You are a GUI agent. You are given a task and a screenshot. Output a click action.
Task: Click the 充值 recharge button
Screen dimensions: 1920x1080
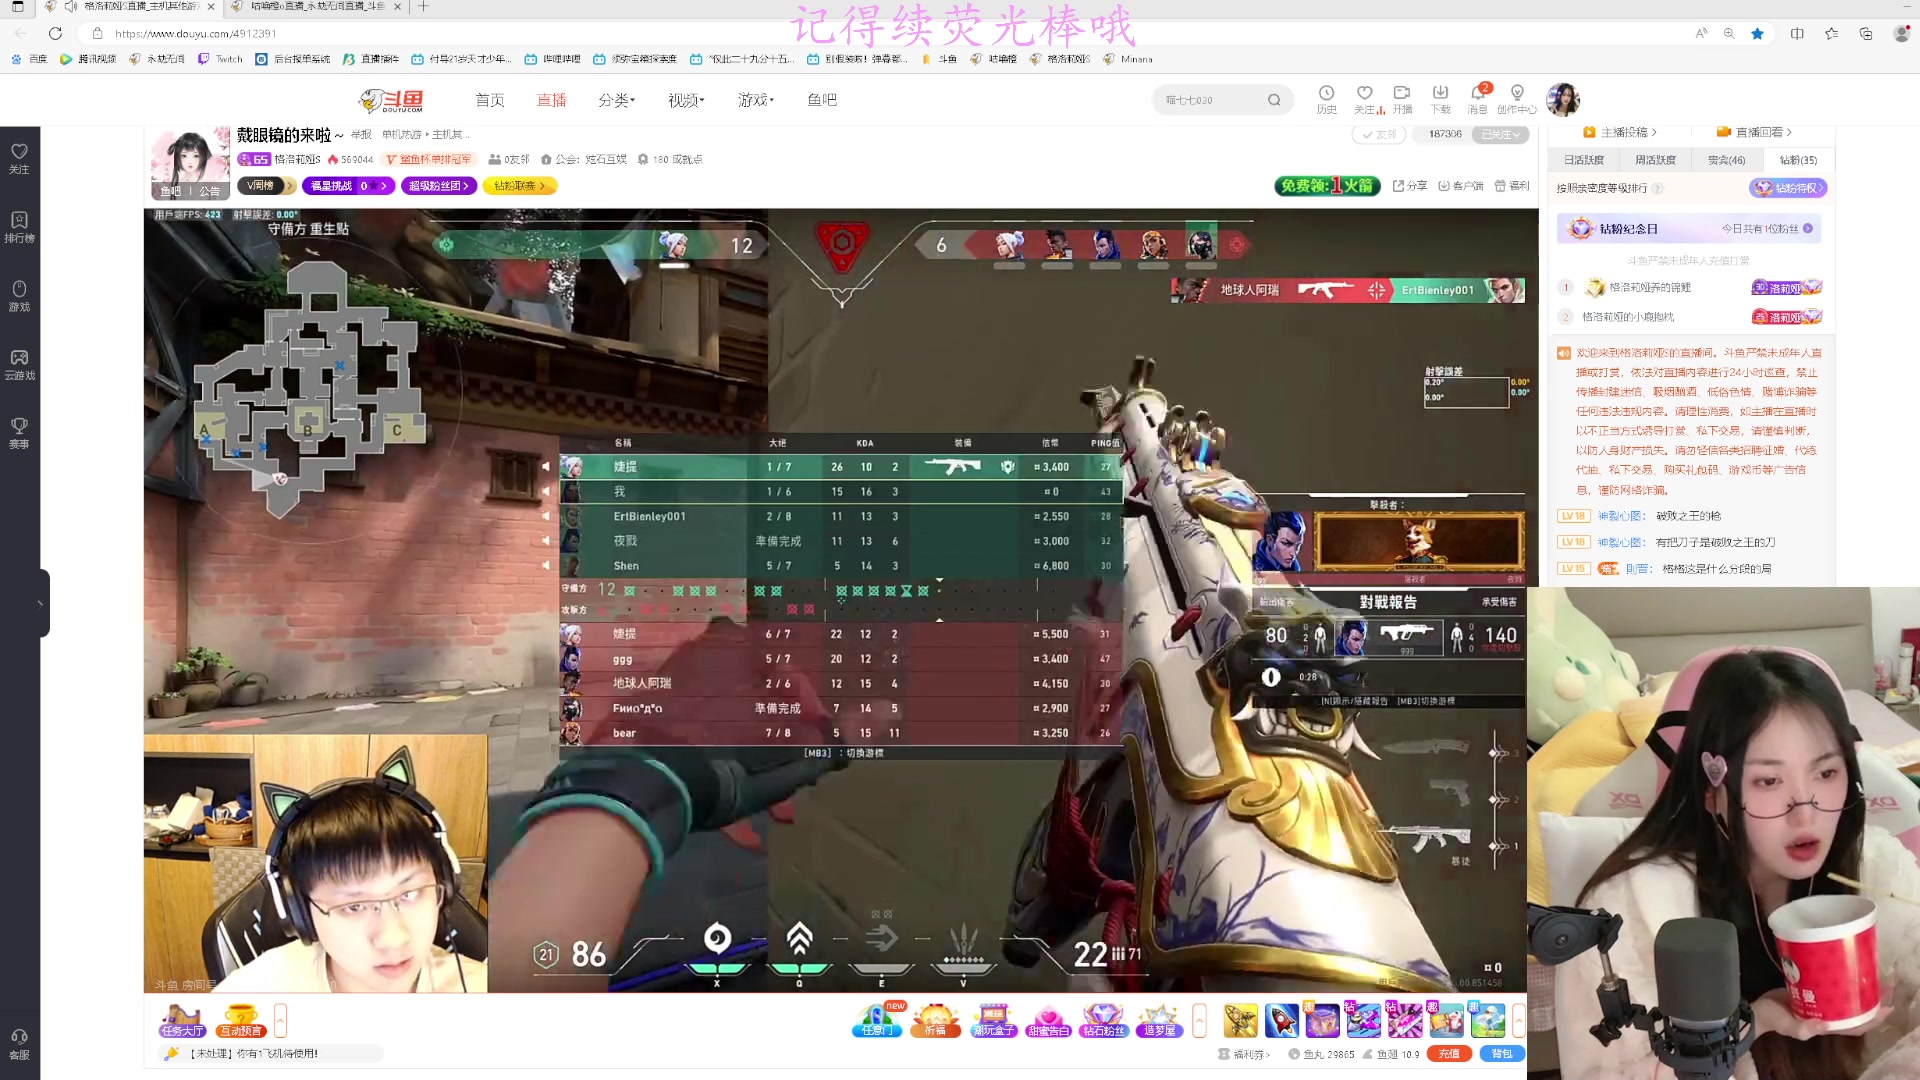(1449, 1053)
